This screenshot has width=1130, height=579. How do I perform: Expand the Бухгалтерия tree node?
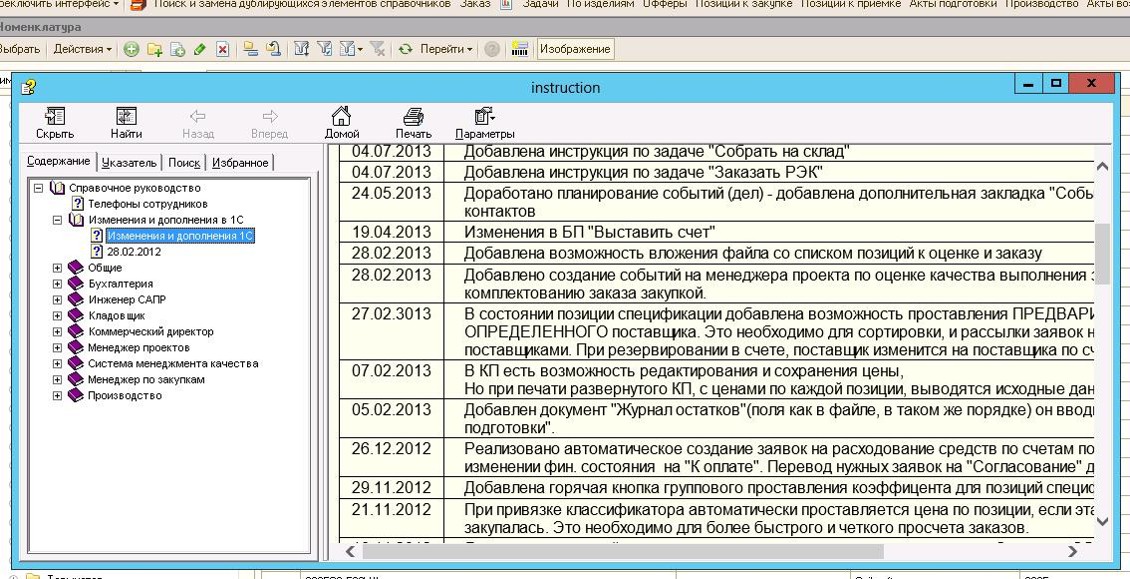[58, 283]
